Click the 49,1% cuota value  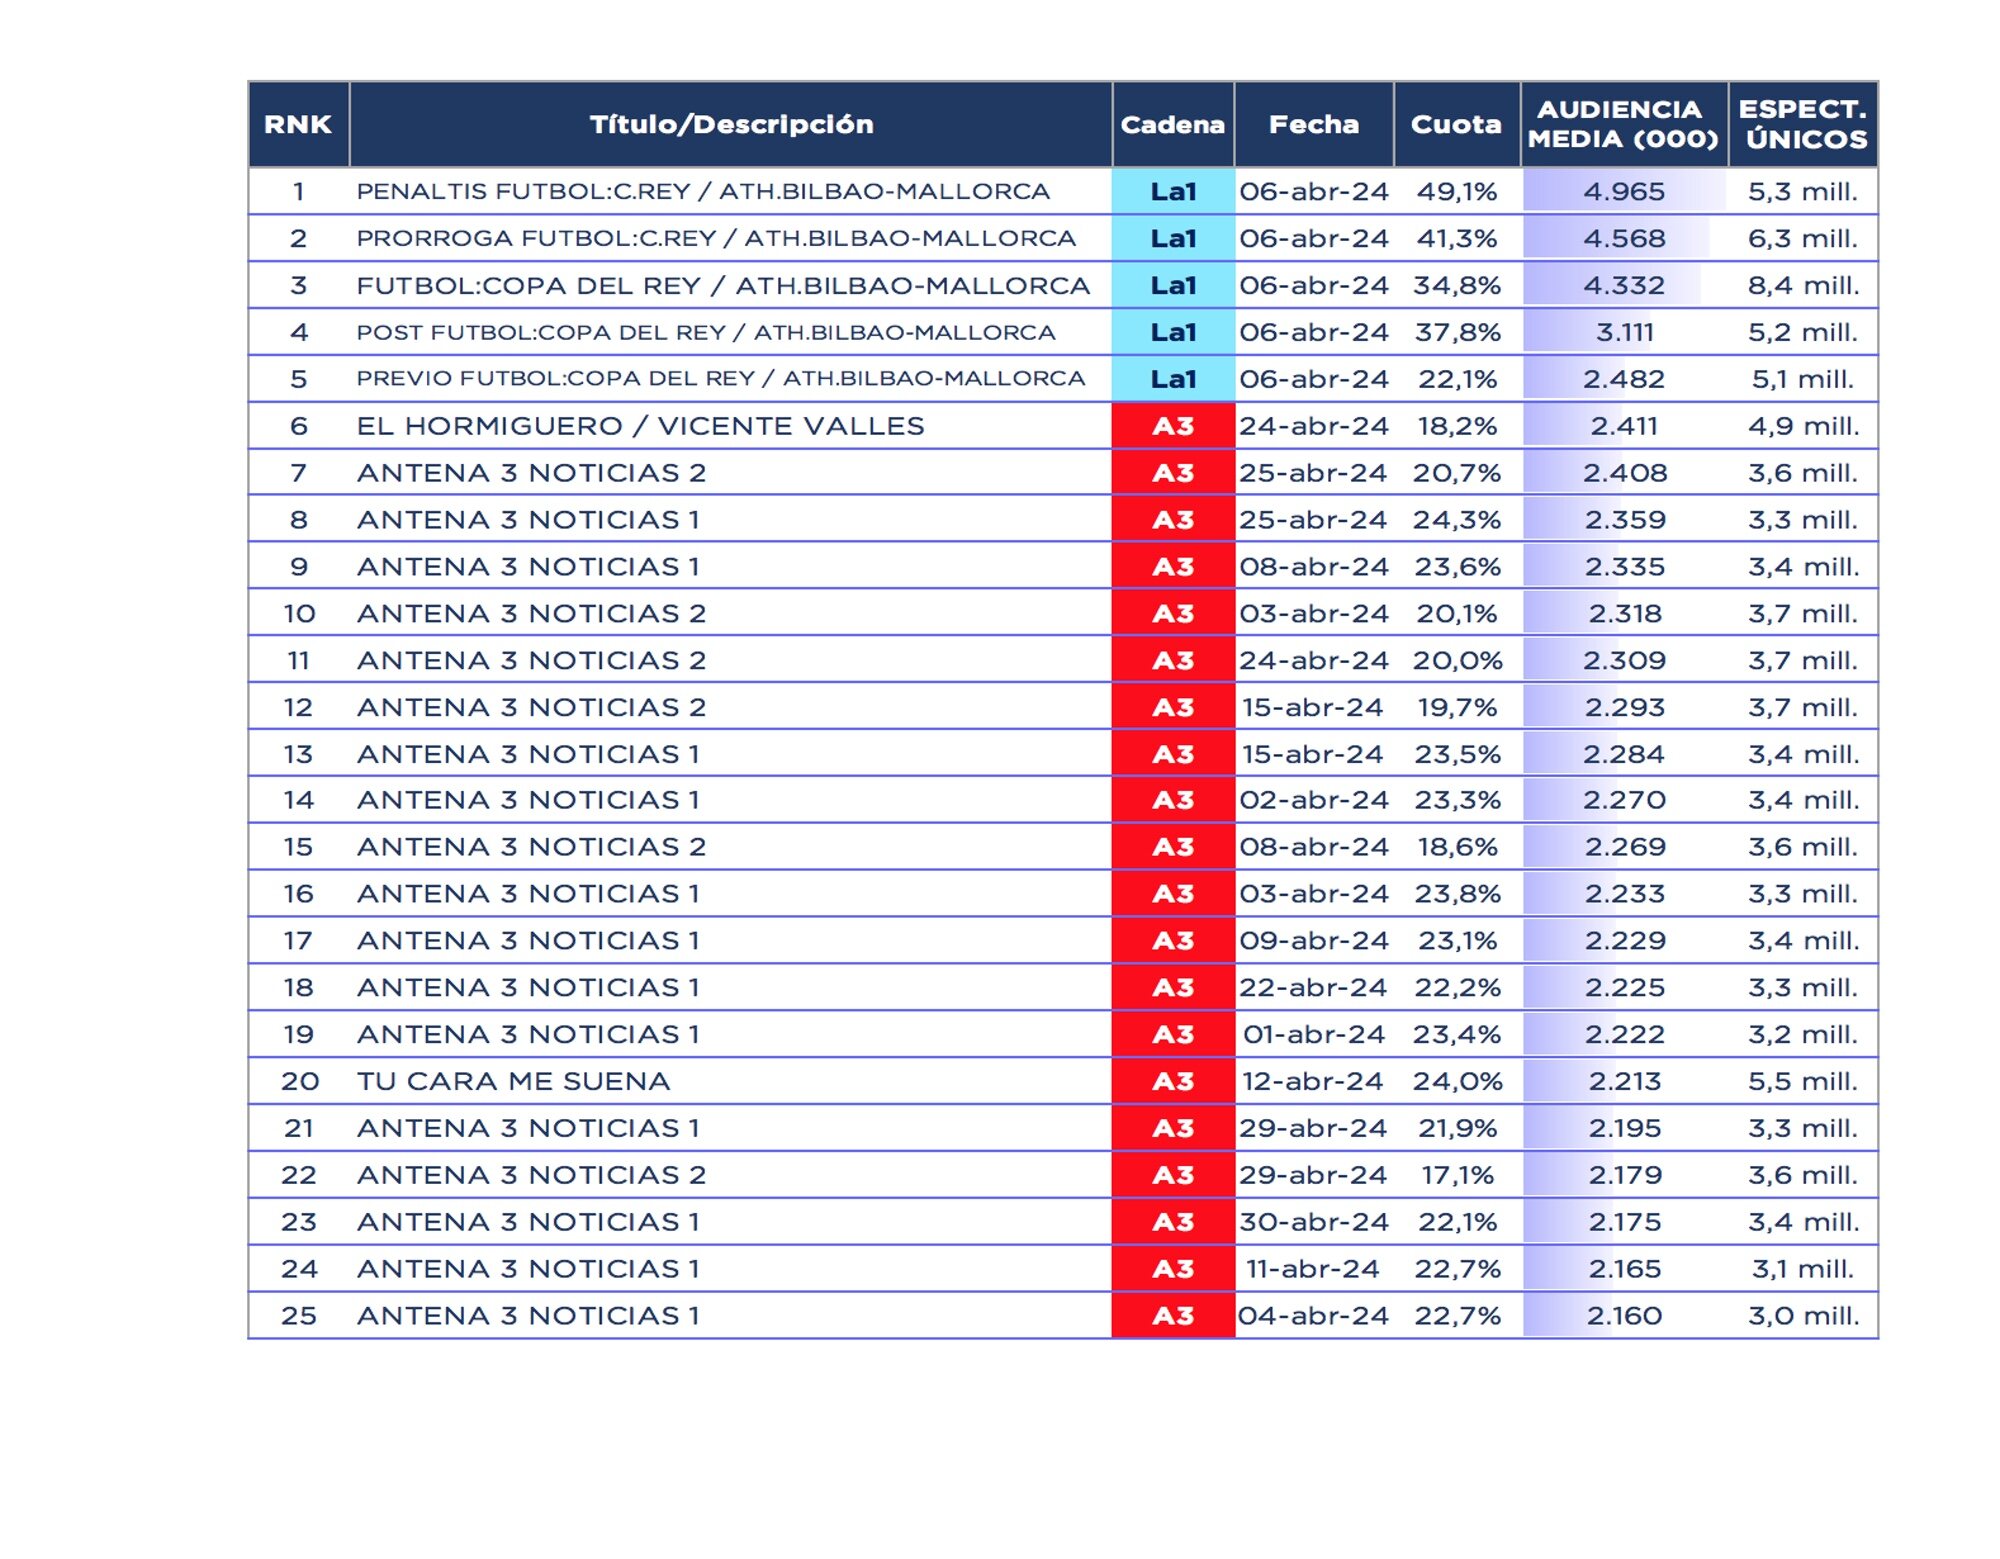[1456, 191]
